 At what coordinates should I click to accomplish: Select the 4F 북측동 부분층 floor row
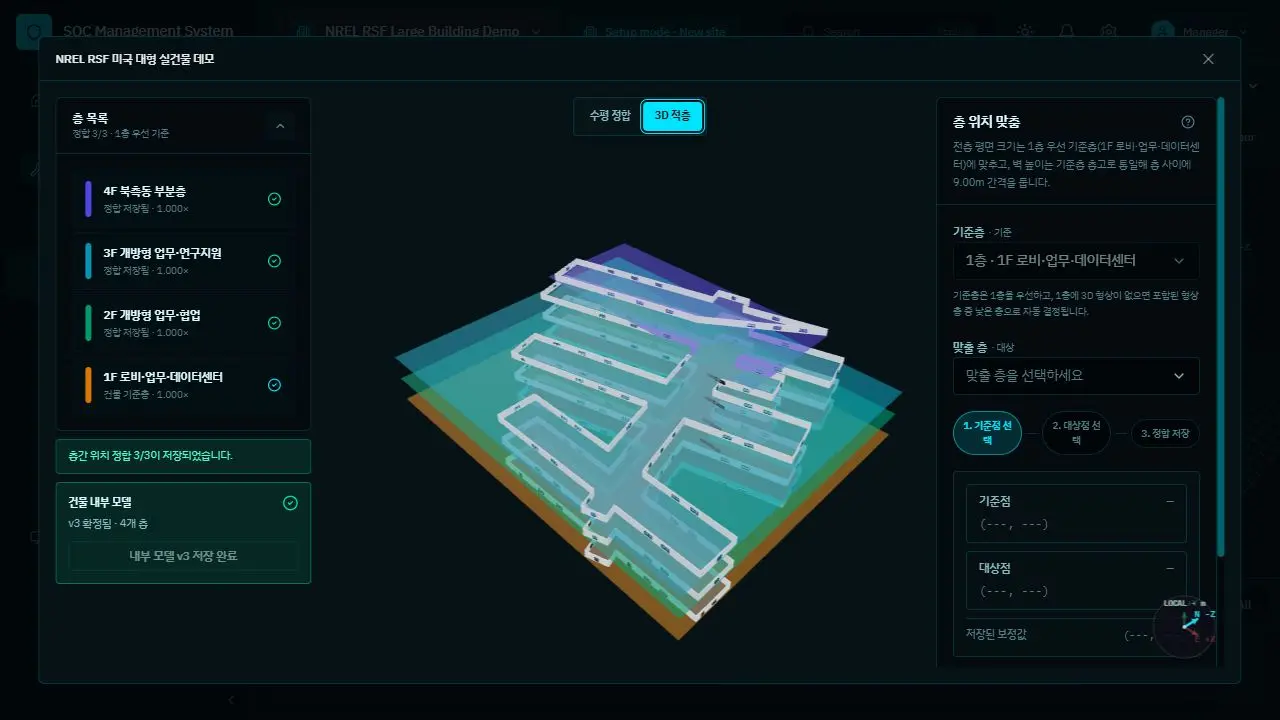point(183,199)
